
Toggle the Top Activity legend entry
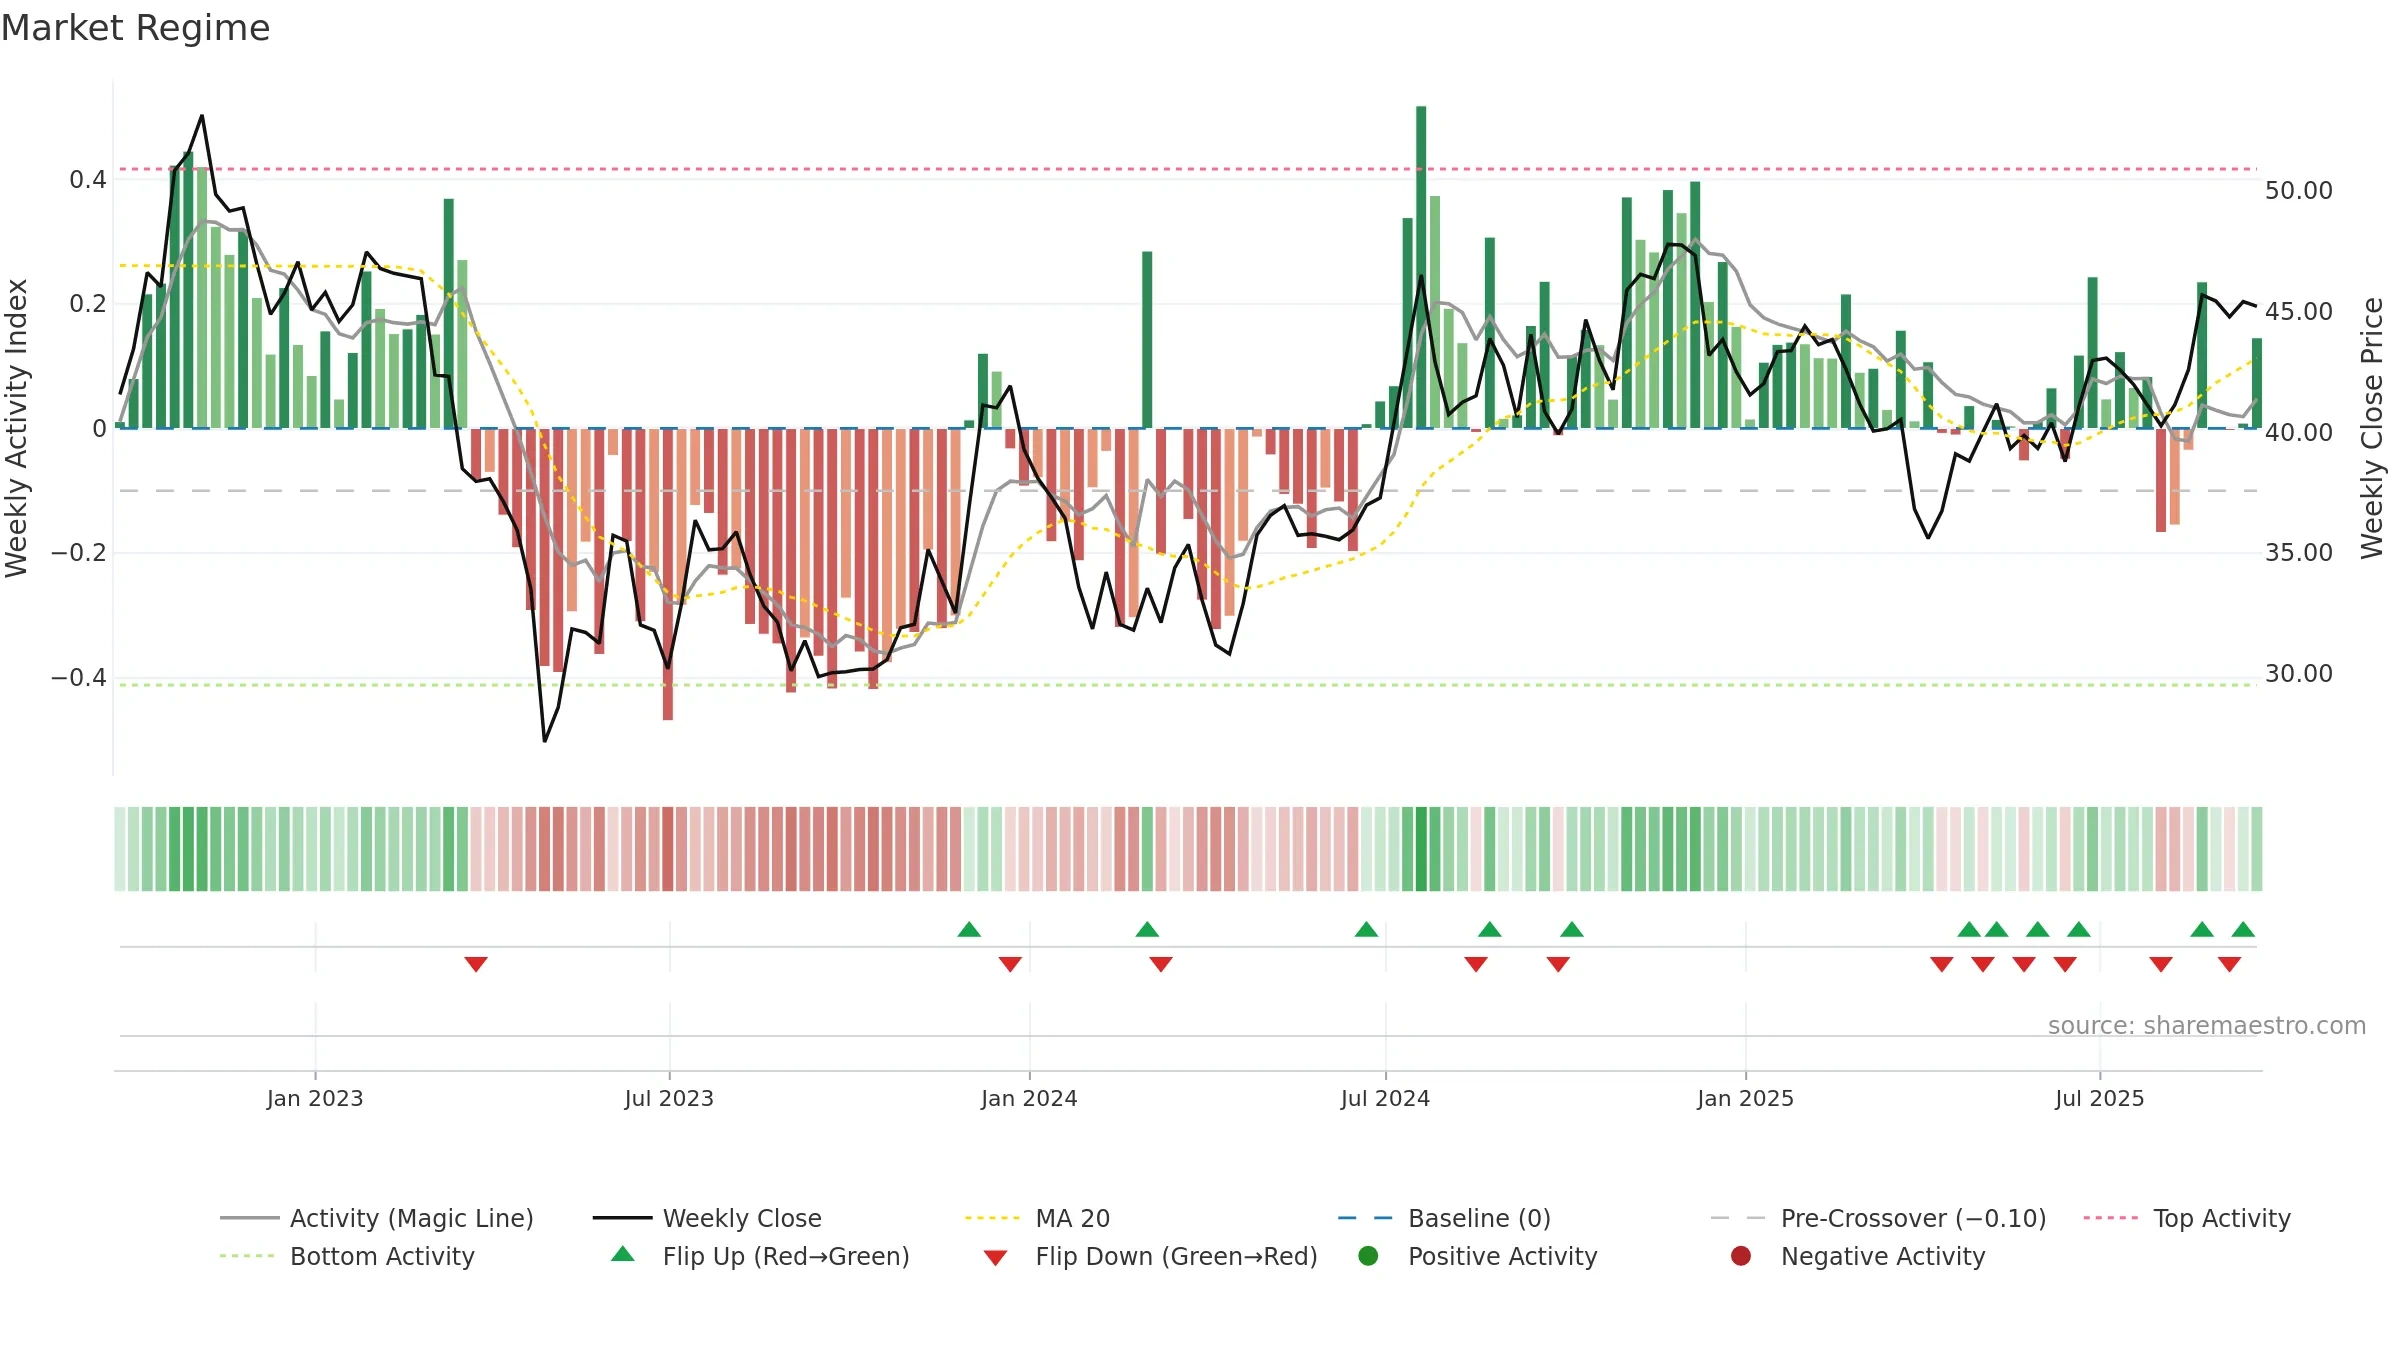tap(2187, 1218)
